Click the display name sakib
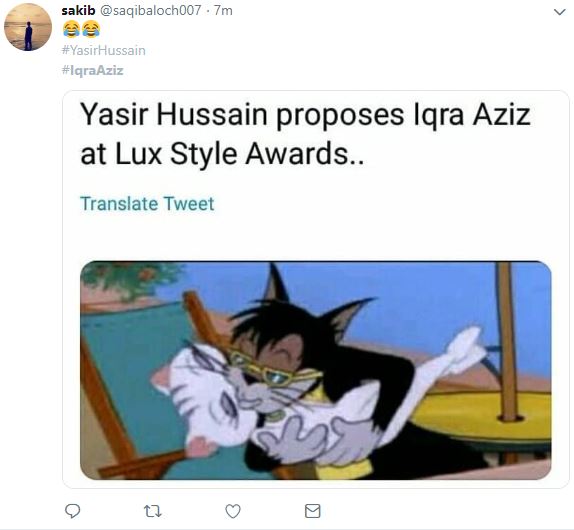Image resolution: width=574 pixels, height=530 pixels. [x=78, y=11]
